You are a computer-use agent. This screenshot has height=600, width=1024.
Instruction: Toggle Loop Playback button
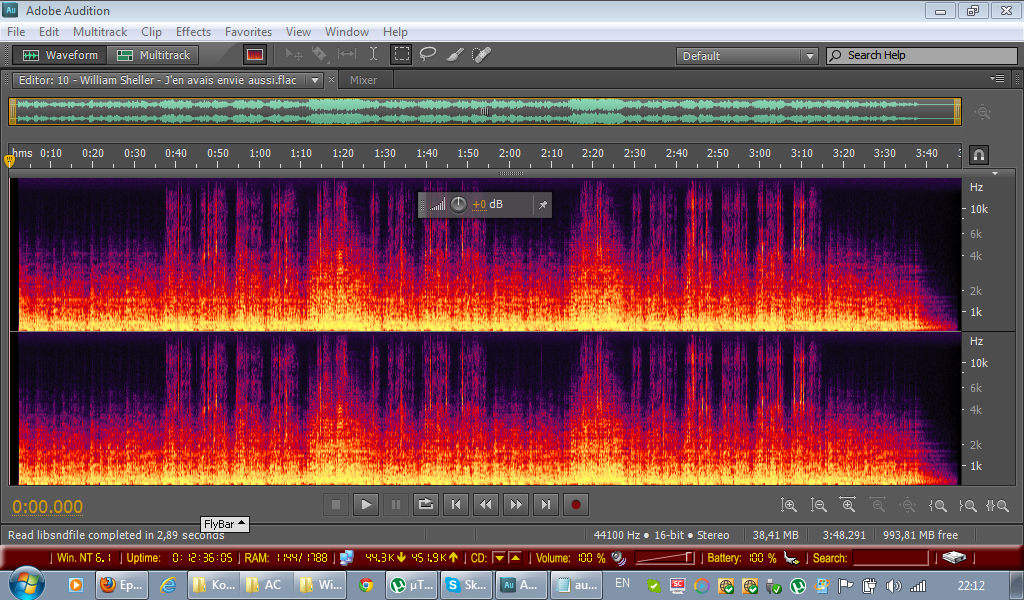[425, 505]
